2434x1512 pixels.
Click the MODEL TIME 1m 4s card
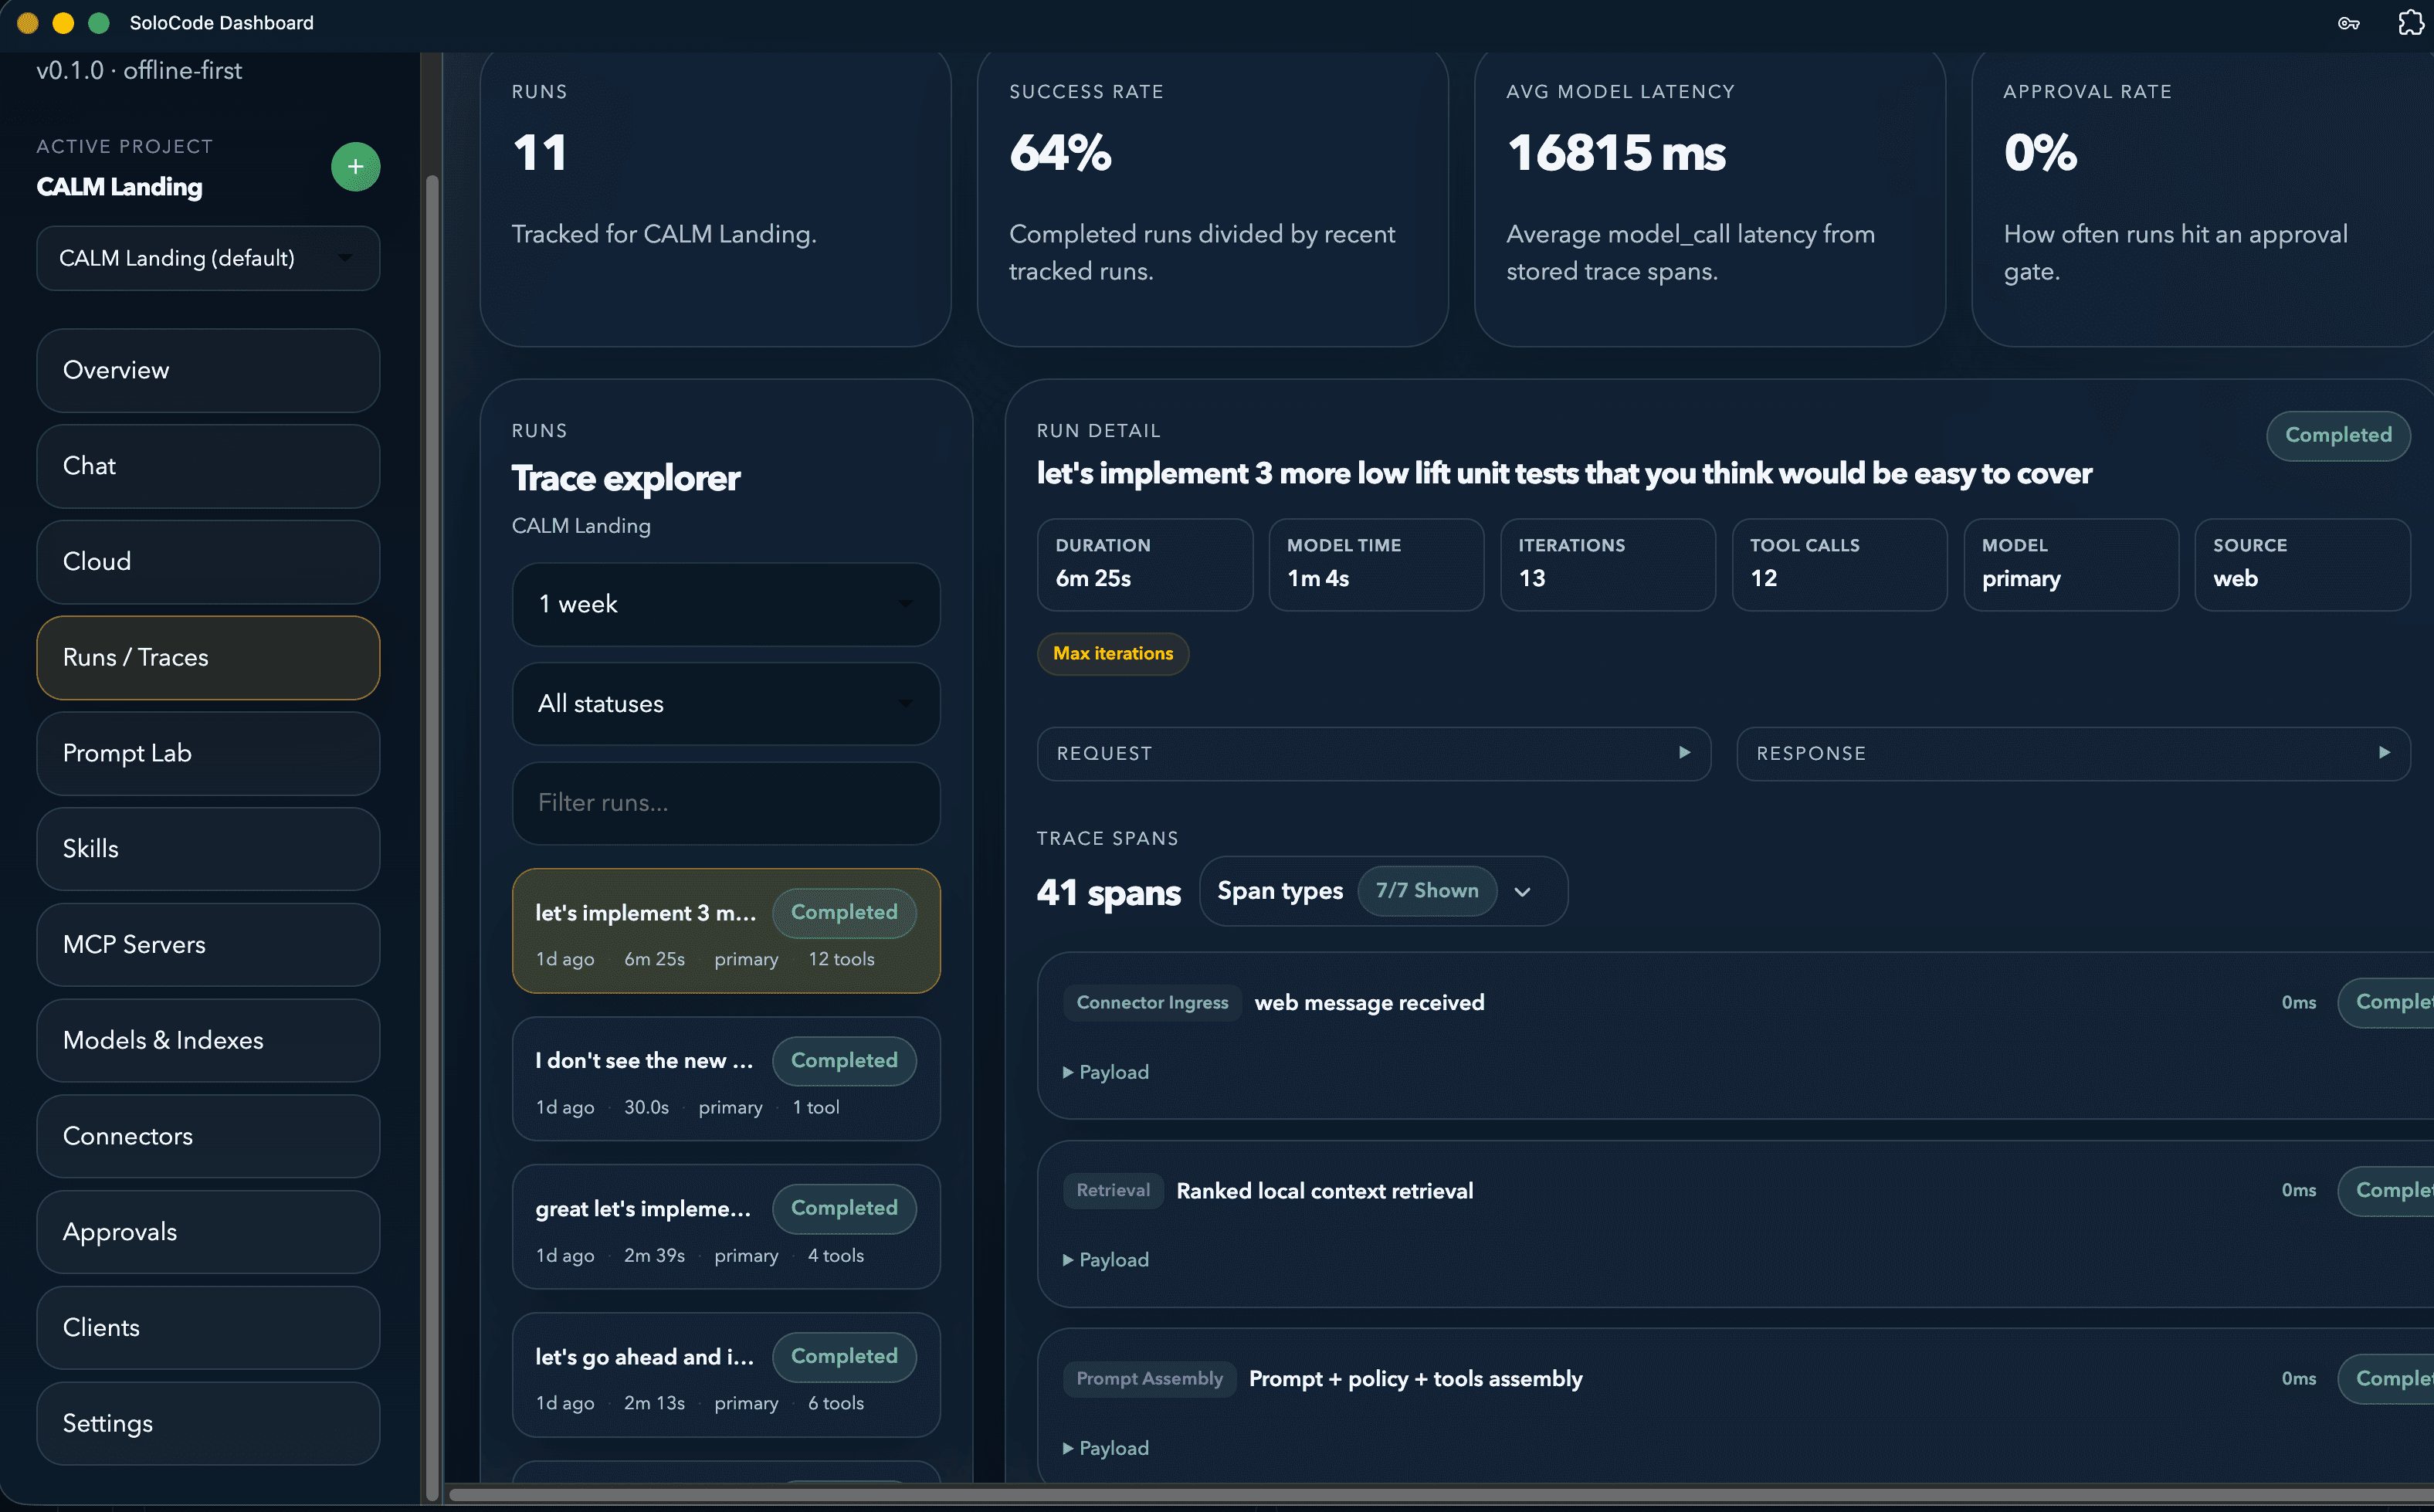pyautogui.click(x=1376, y=564)
